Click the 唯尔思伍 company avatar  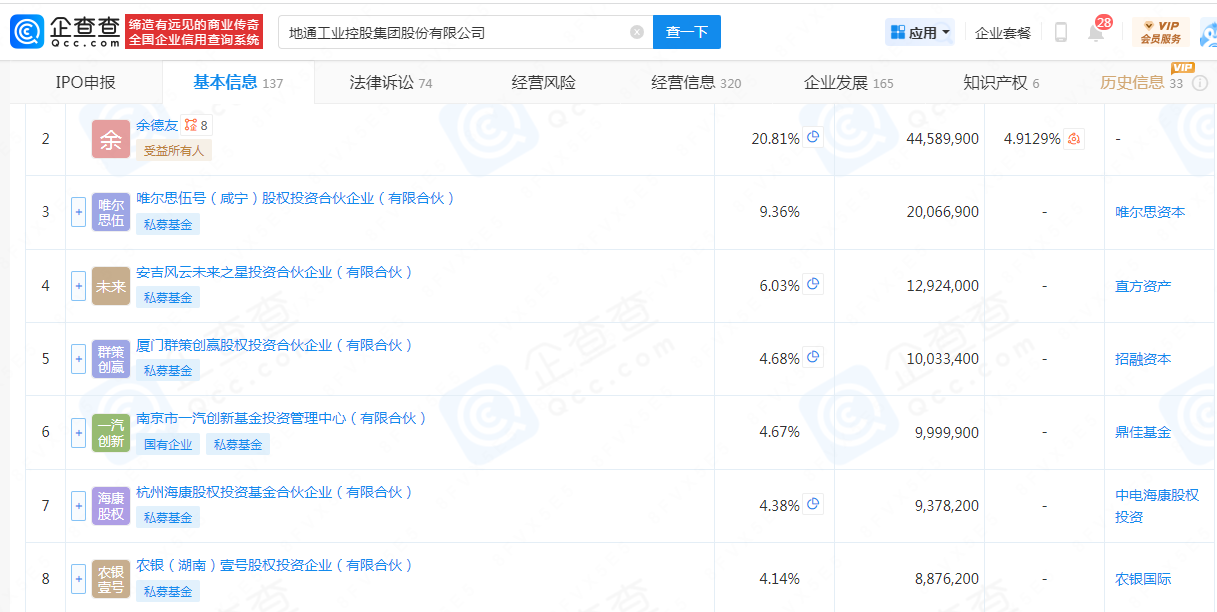111,212
